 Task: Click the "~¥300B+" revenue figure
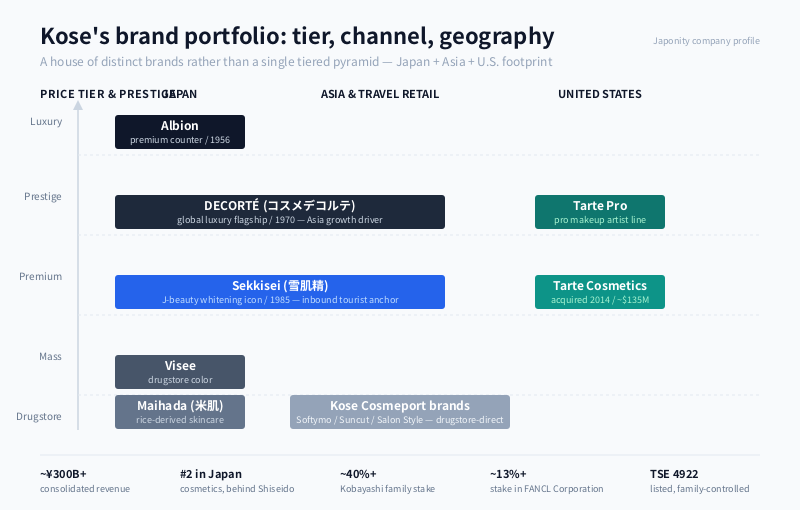tap(63, 474)
